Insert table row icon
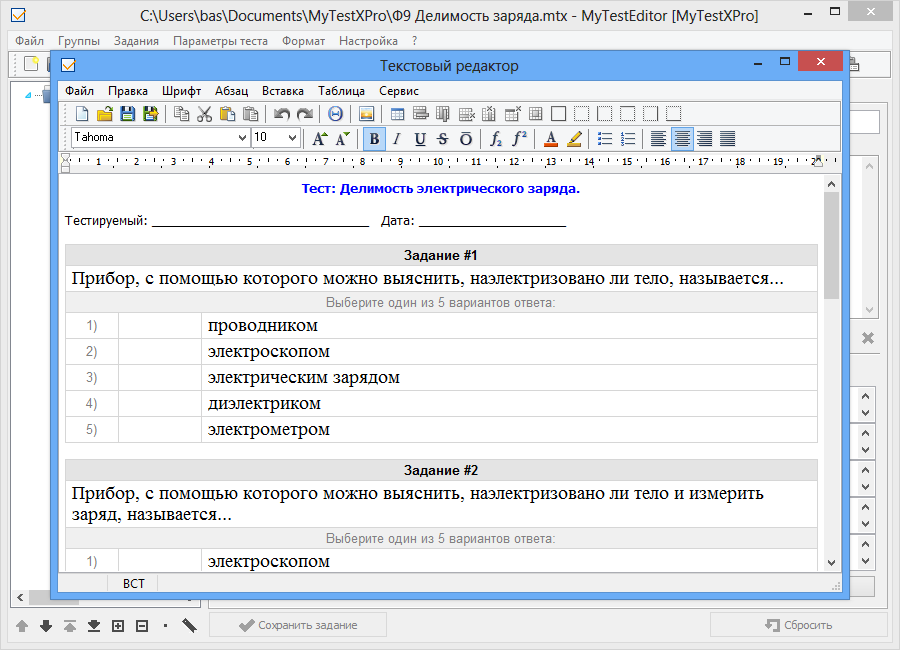This screenshot has width=900, height=650. [420, 114]
